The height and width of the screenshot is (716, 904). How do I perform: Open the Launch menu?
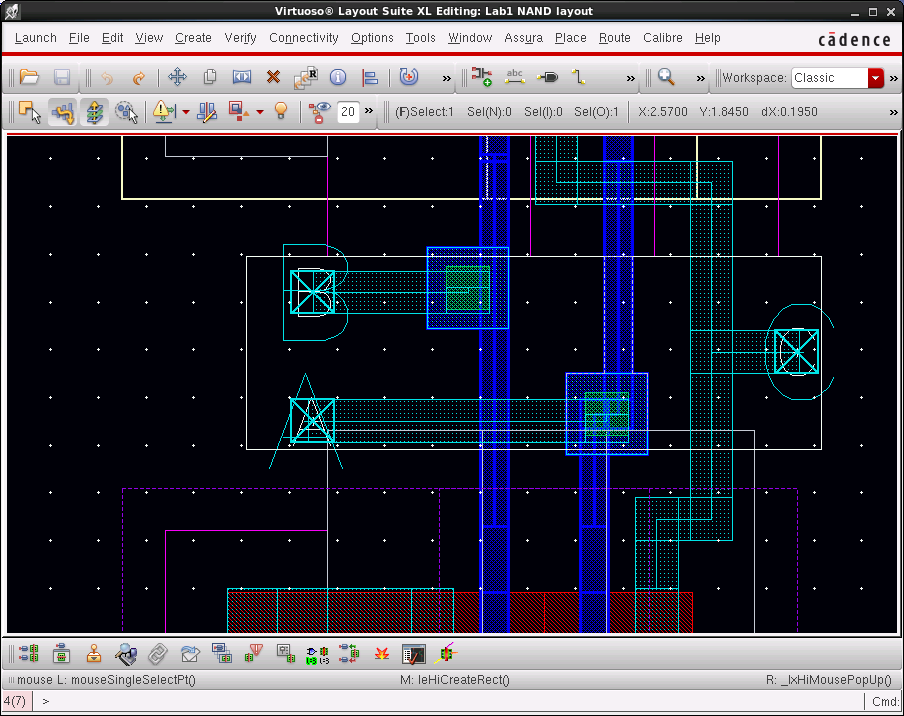click(x=36, y=38)
